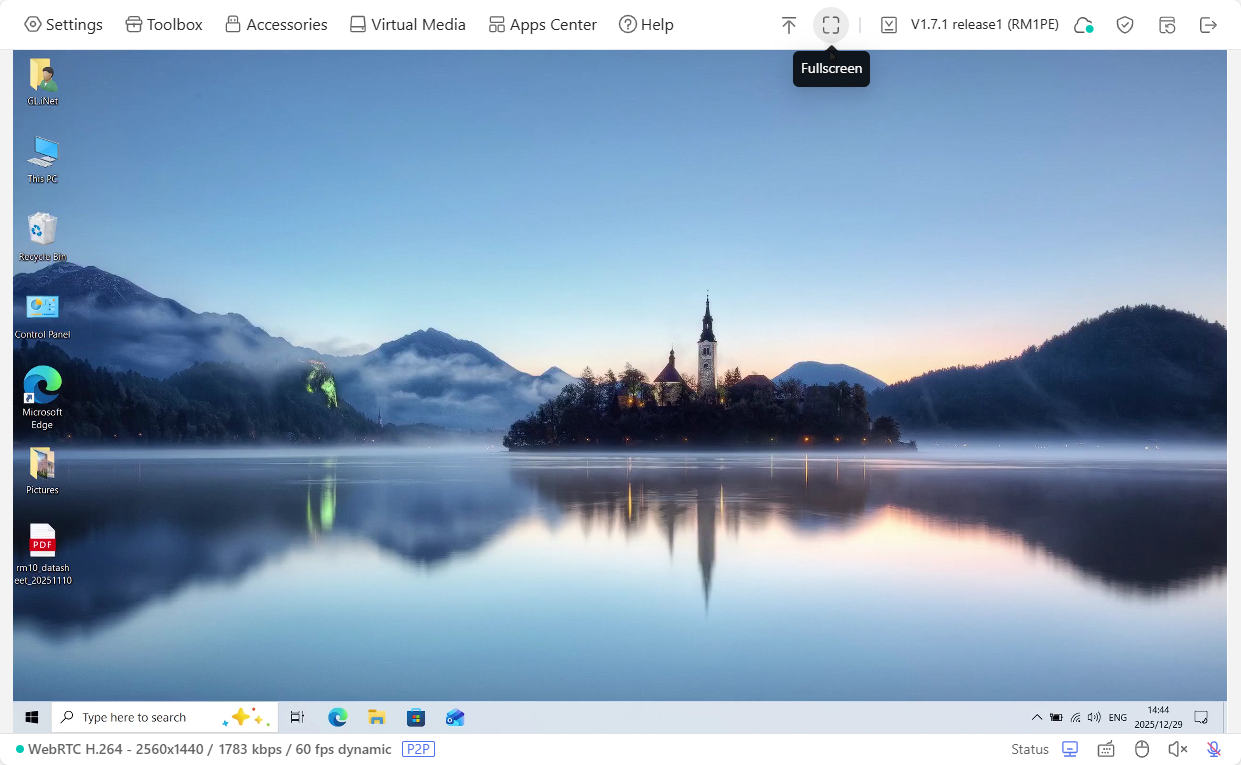The width and height of the screenshot is (1241, 765).
Task: Open the Apps Center menu
Action: point(542,24)
